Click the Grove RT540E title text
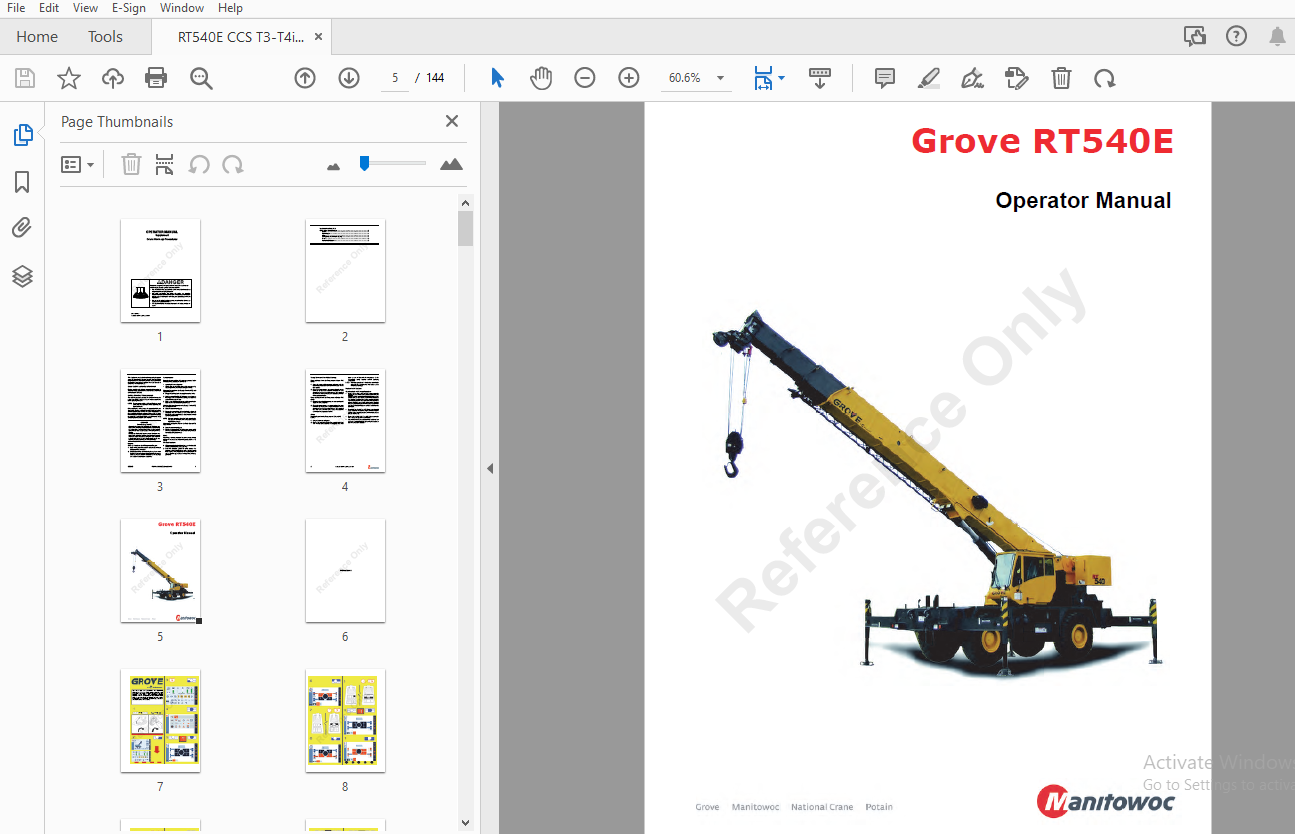Viewport: 1295px width, 834px height. tap(1042, 141)
